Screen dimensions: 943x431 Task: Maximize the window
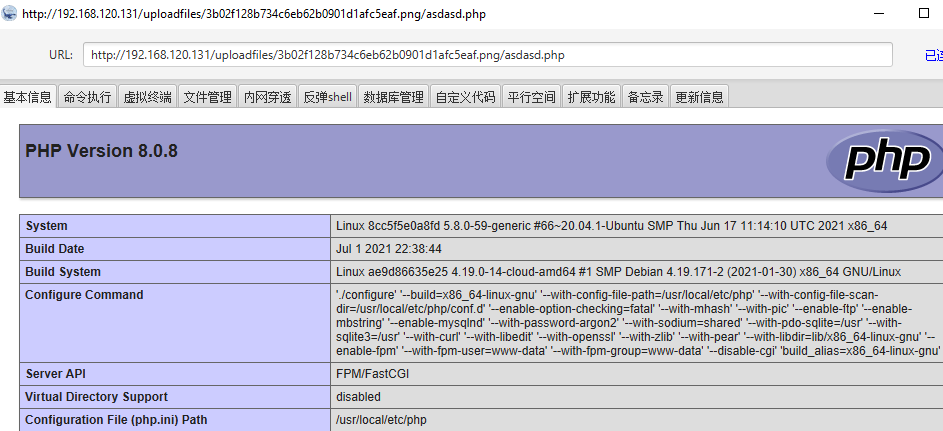click(923, 14)
